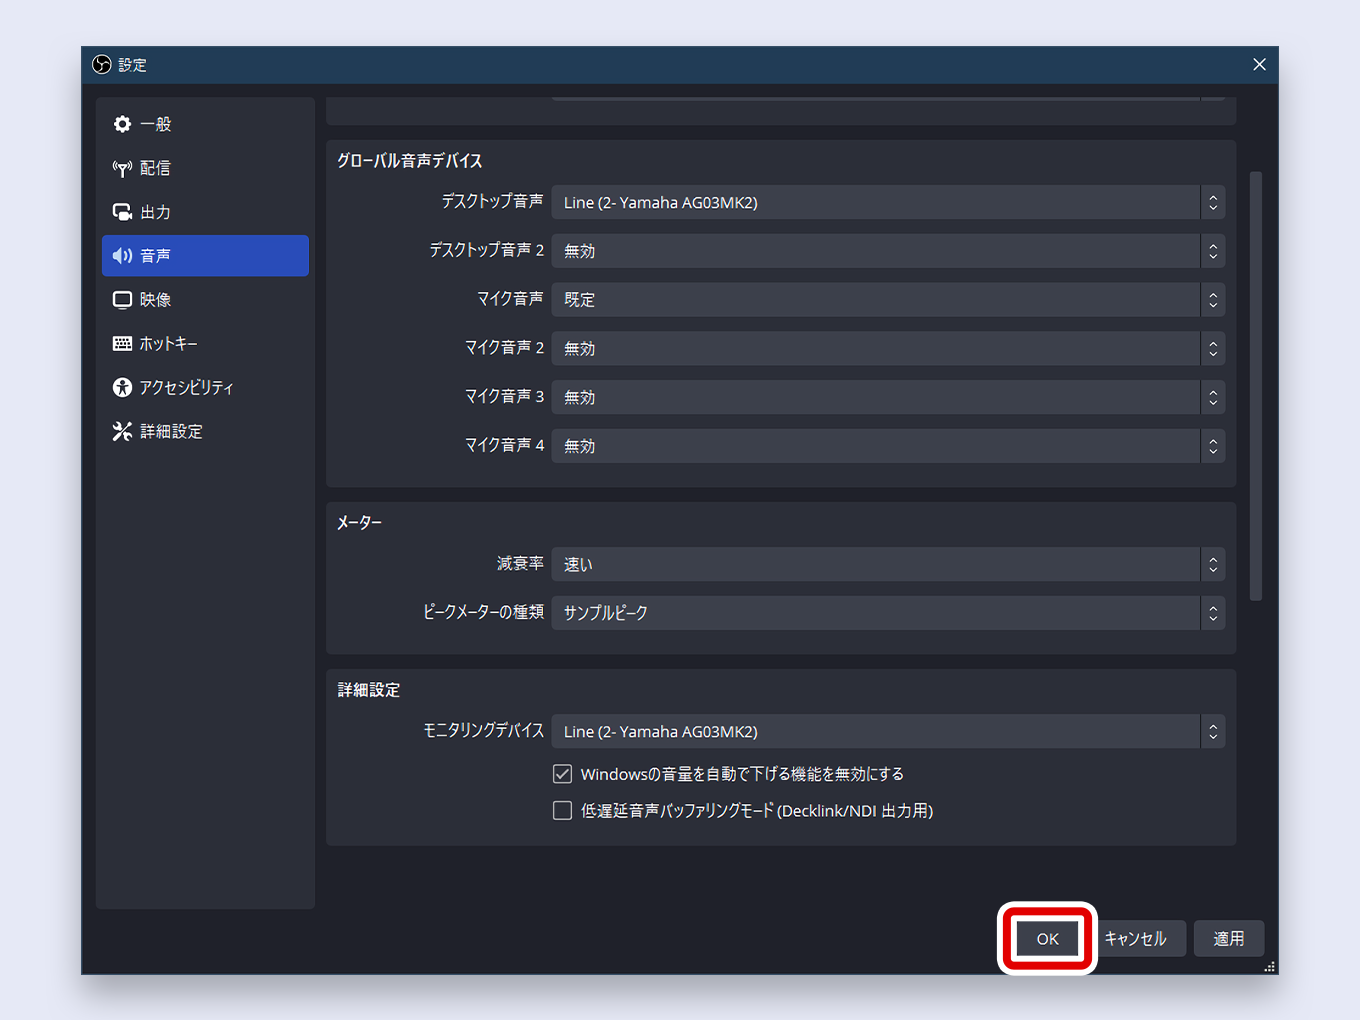Viewport: 1360px width, 1020px height.
Task: Select the 音声 settings page
Action: point(205,256)
